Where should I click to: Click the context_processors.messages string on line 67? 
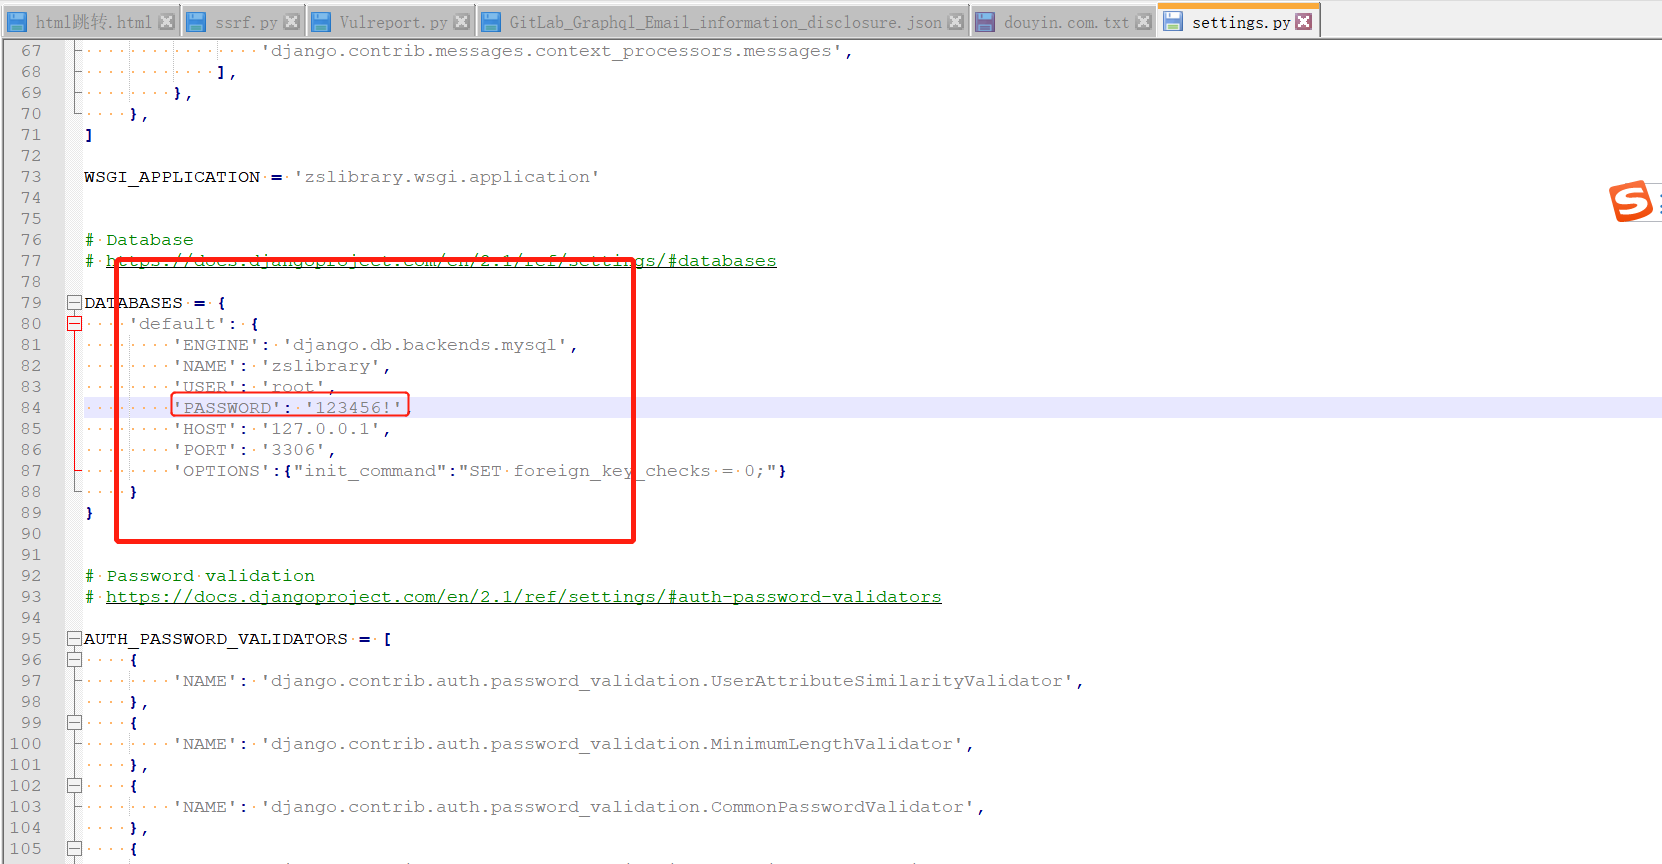click(552, 51)
